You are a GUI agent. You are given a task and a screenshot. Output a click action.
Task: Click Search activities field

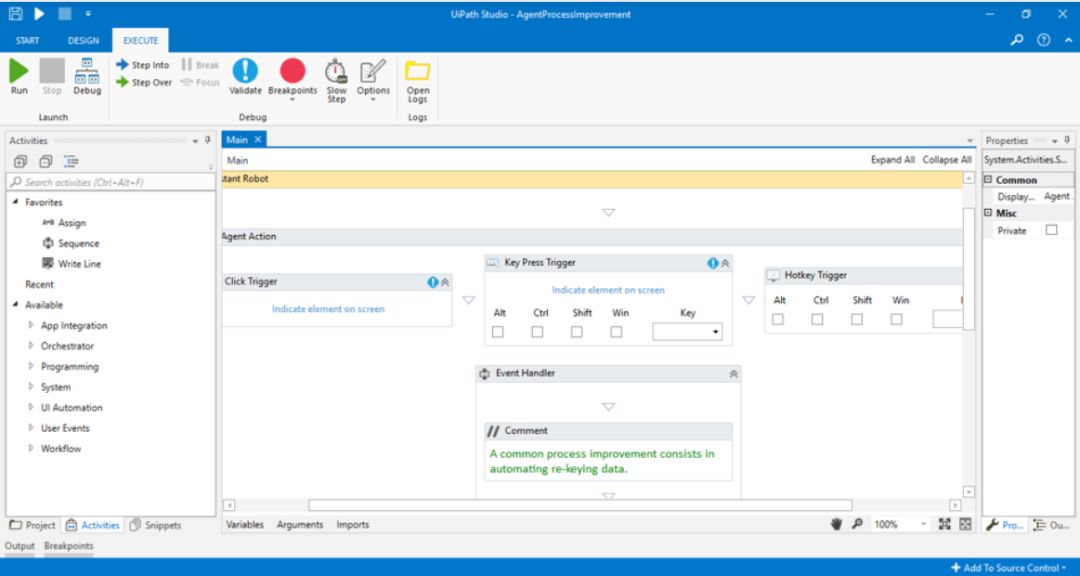click(111, 183)
